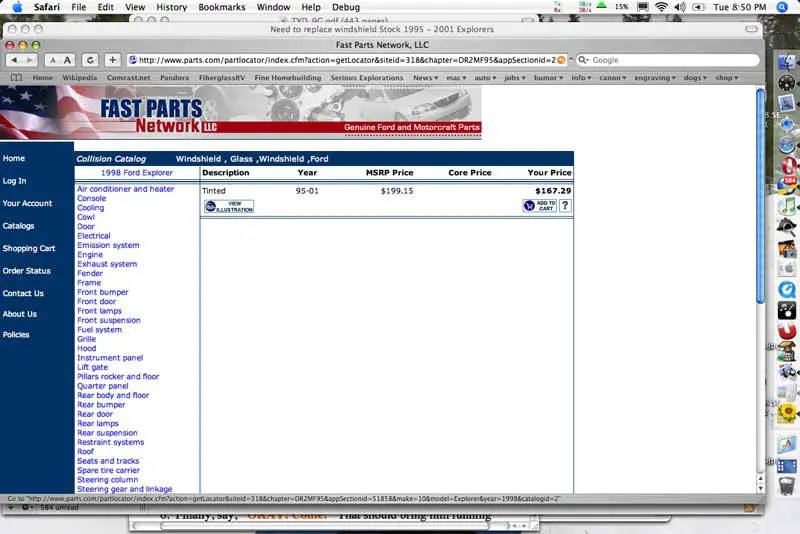
Task: Click the orange RSS/snapback icon in address bar
Action: point(561,60)
